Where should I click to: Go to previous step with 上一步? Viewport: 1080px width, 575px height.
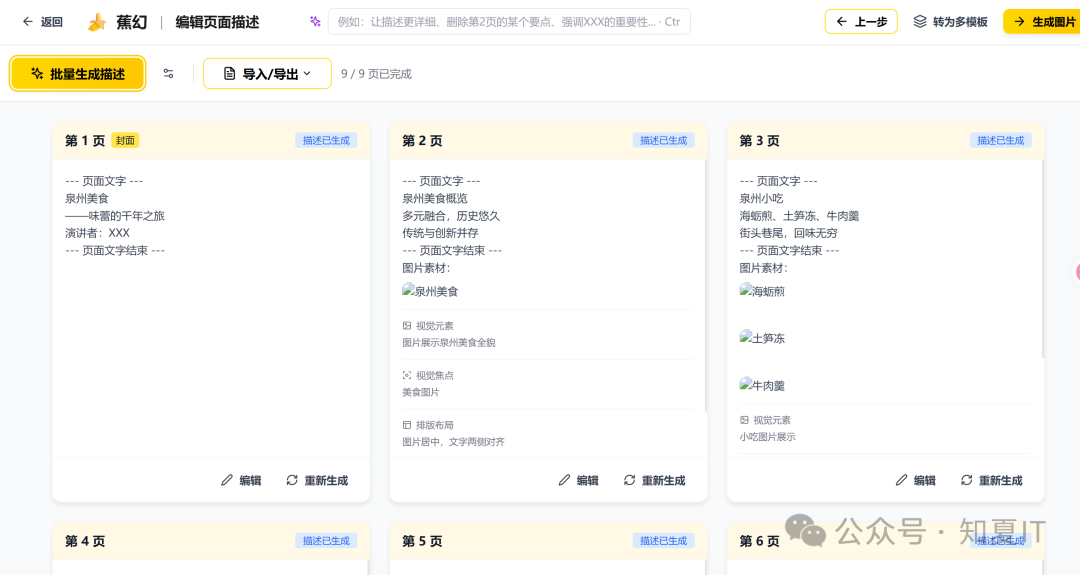click(861, 22)
